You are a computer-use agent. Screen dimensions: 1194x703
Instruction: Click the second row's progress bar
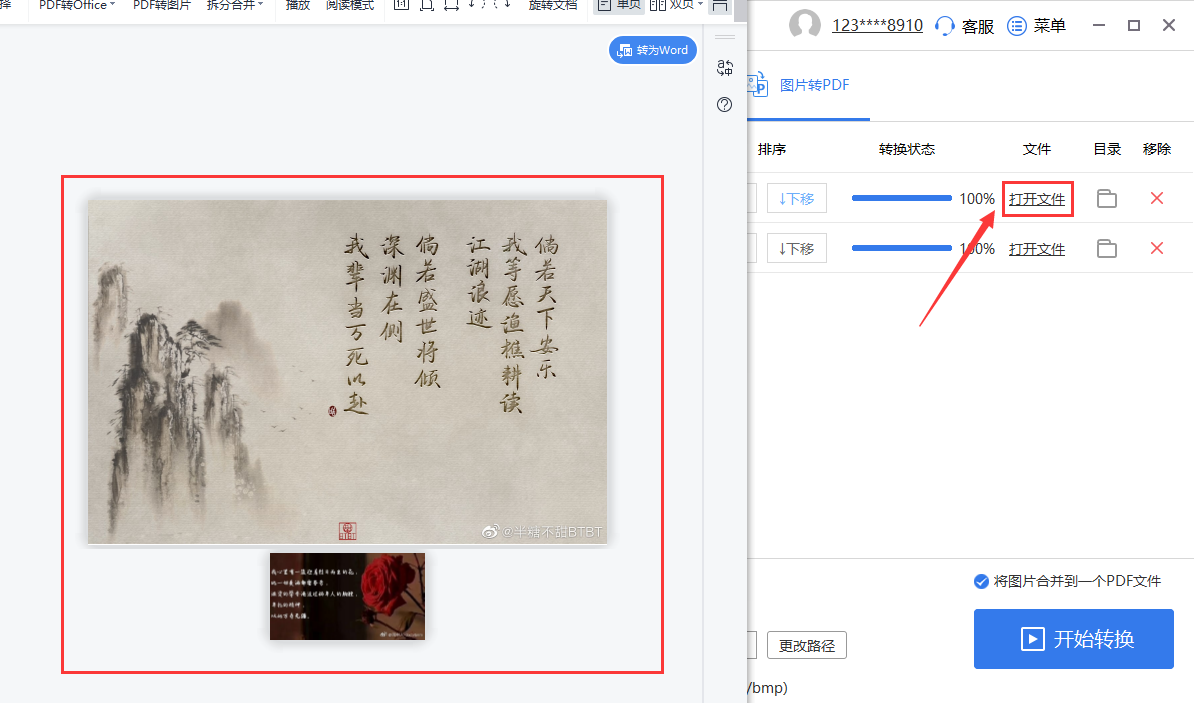(902, 248)
